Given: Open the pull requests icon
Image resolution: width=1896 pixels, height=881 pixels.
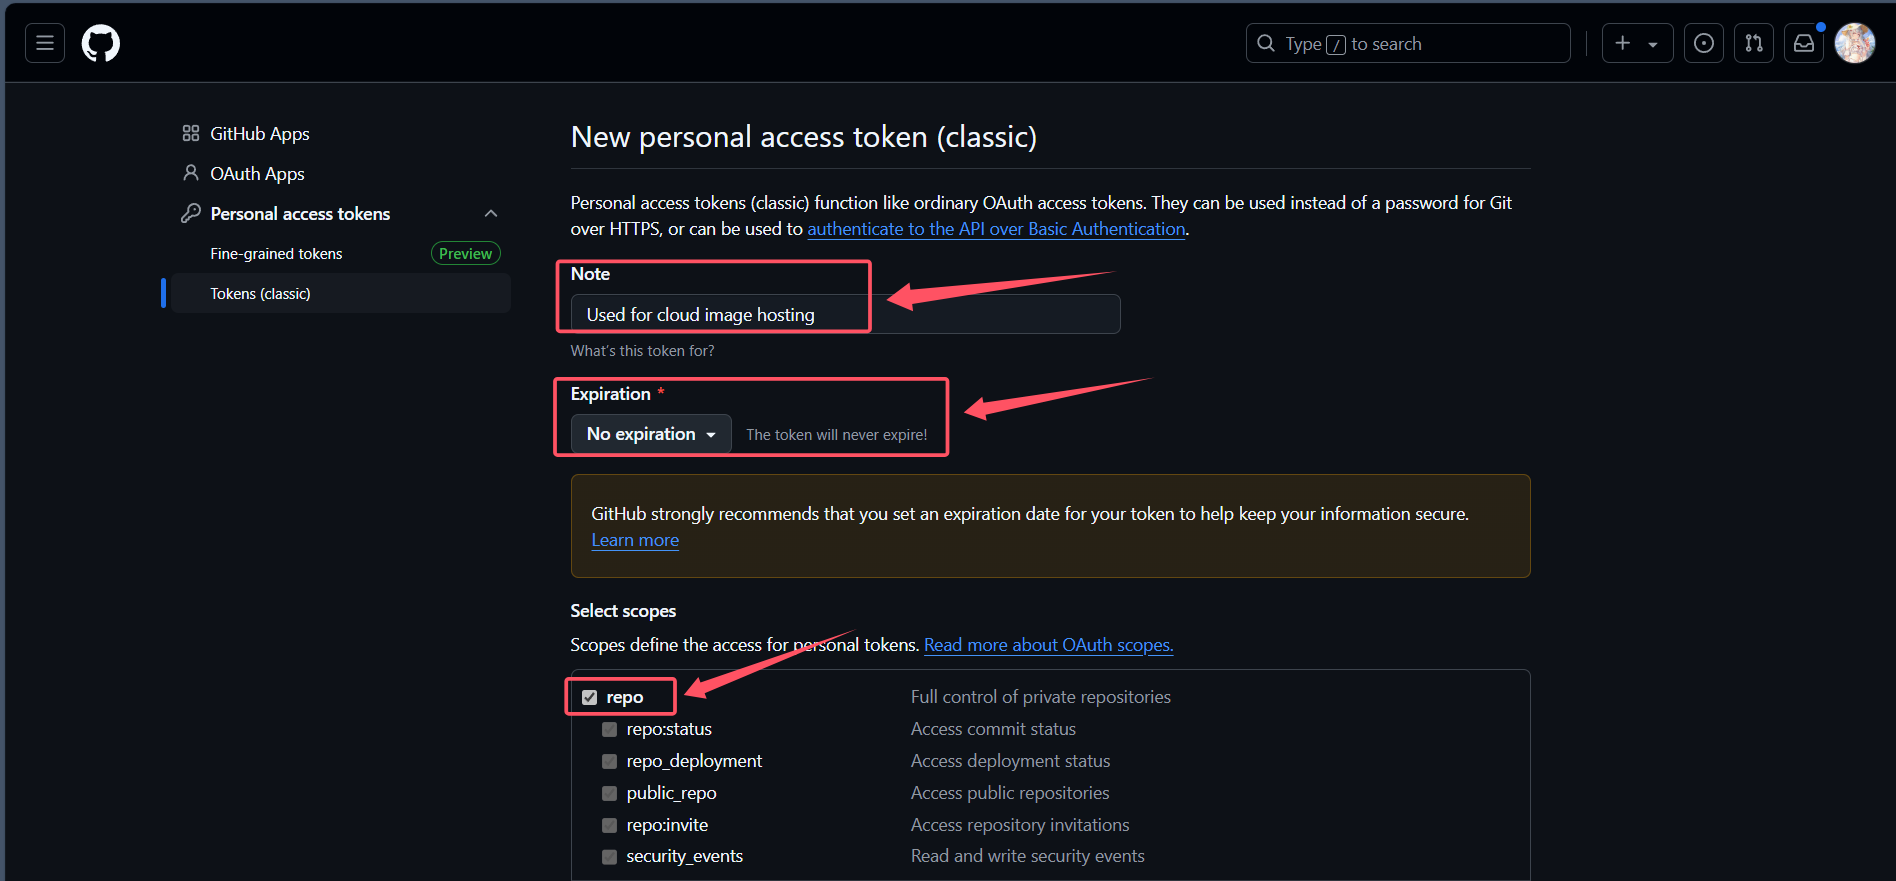Looking at the screenshot, I should [1754, 43].
